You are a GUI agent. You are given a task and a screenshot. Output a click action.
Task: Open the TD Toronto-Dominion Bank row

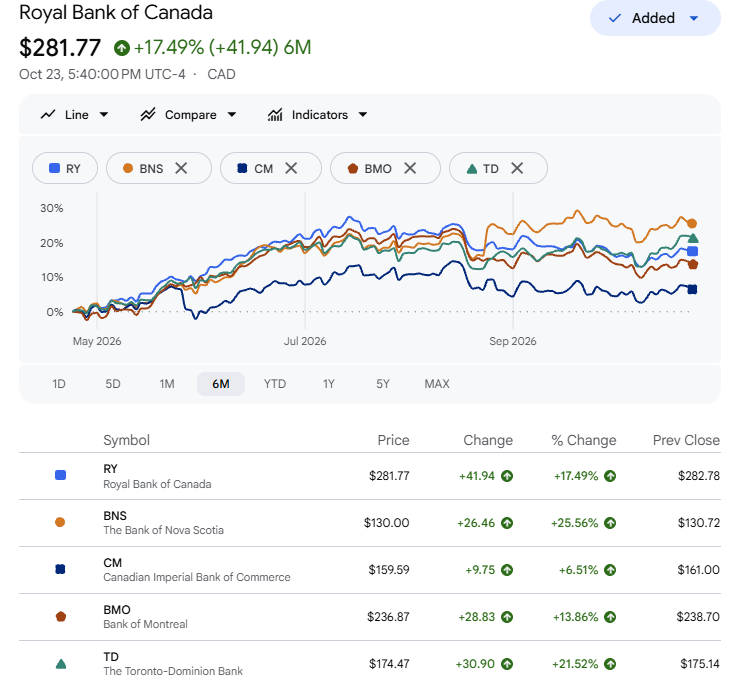[370, 661]
